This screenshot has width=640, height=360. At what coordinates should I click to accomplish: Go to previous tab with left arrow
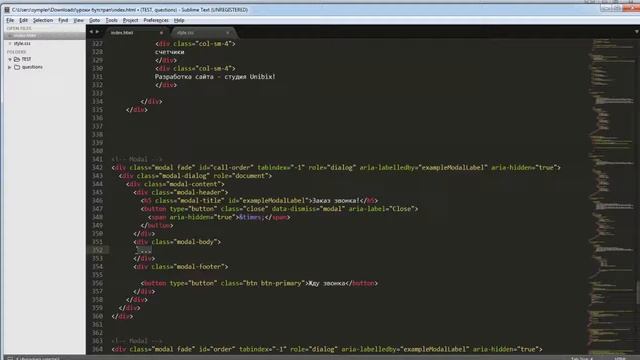(91, 32)
